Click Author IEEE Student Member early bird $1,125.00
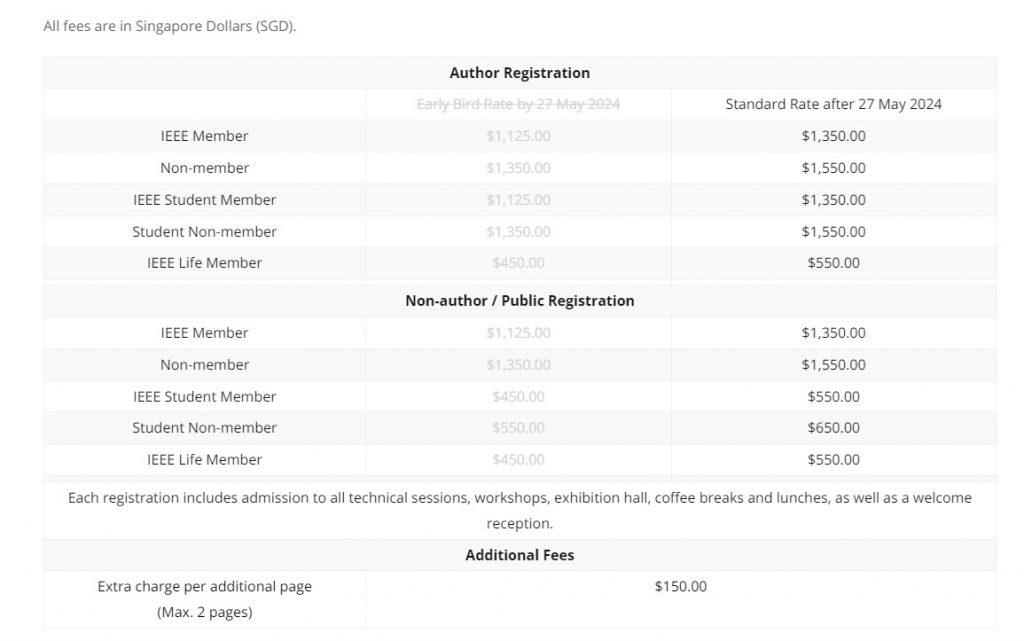1024x641 pixels. coord(518,200)
